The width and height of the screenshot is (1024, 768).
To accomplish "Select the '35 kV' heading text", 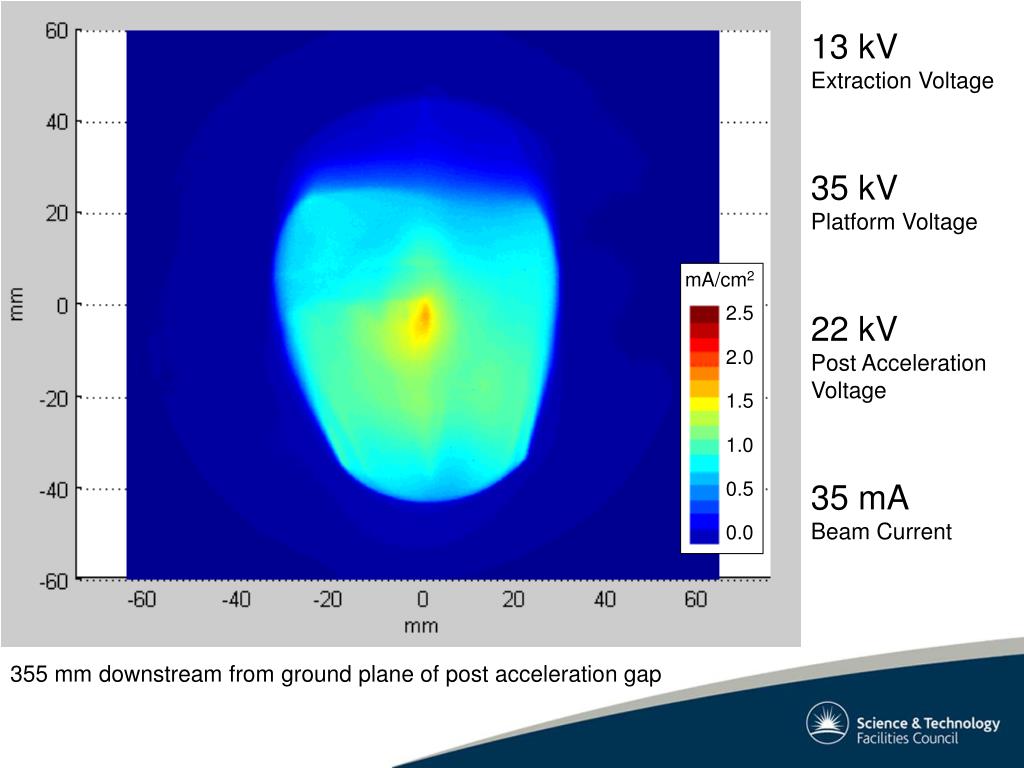I will click(x=854, y=188).
